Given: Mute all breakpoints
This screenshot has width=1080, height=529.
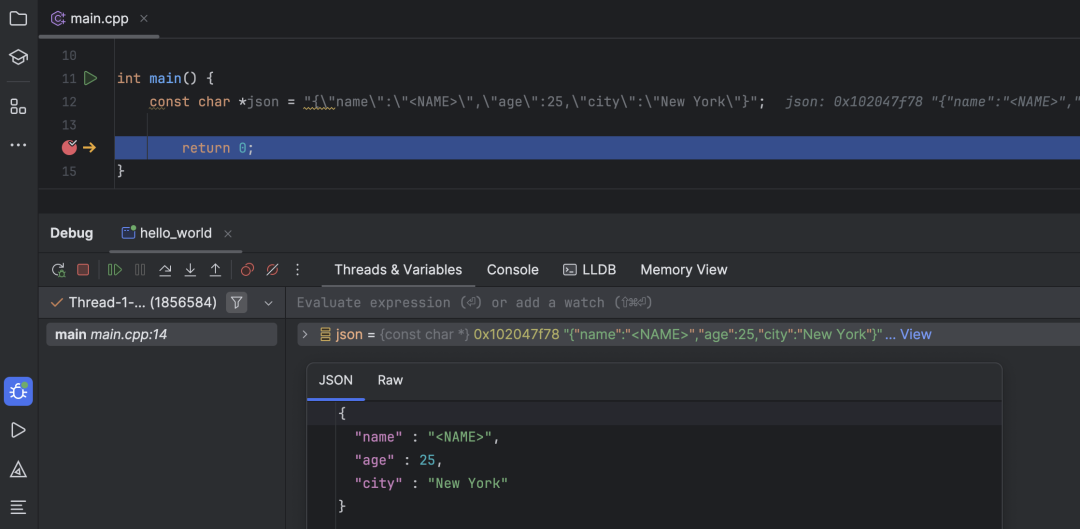Looking at the screenshot, I should pyautogui.click(x=272, y=270).
